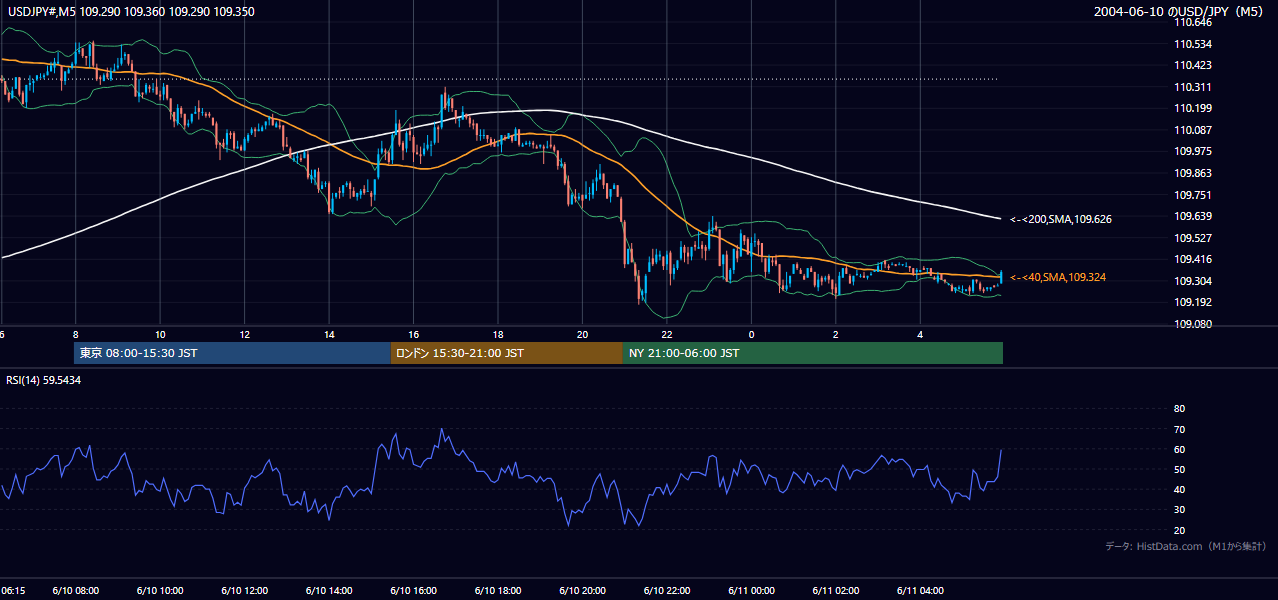Click the 110.311 price axis label
The width and height of the screenshot is (1278, 600).
coord(1192,87)
